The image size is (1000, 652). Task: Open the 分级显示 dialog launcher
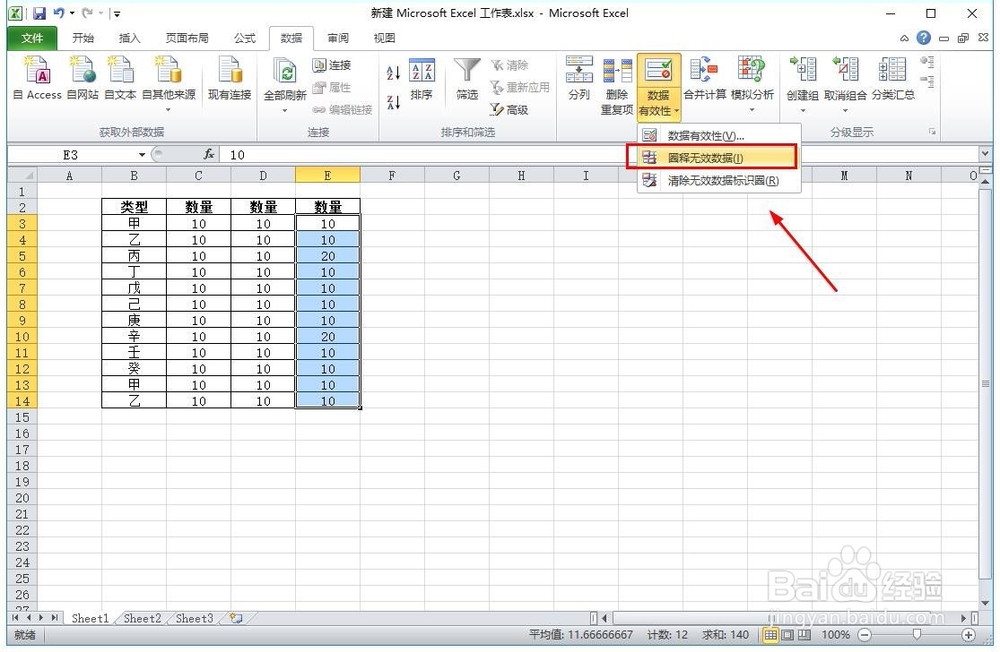coord(932,132)
